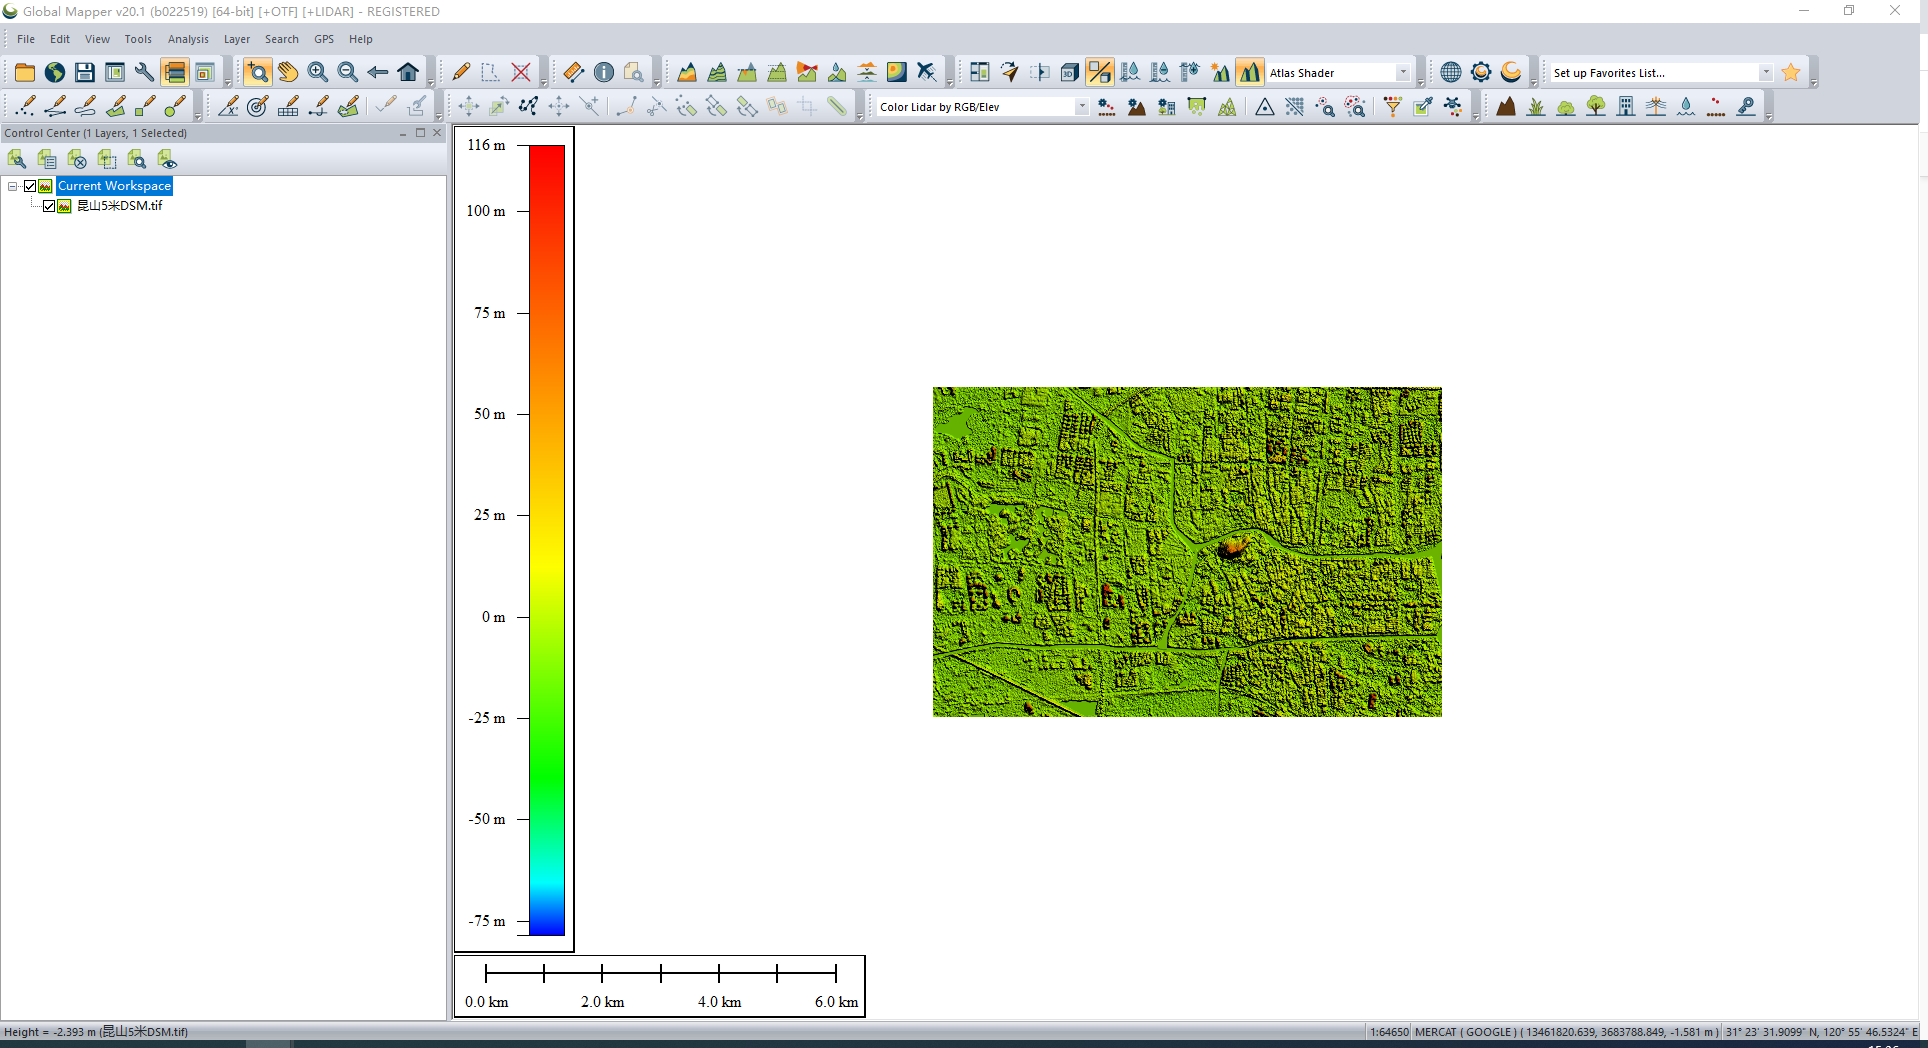The width and height of the screenshot is (1928, 1048).
Task: Select the Current Workspace tree item
Action: [x=114, y=186]
